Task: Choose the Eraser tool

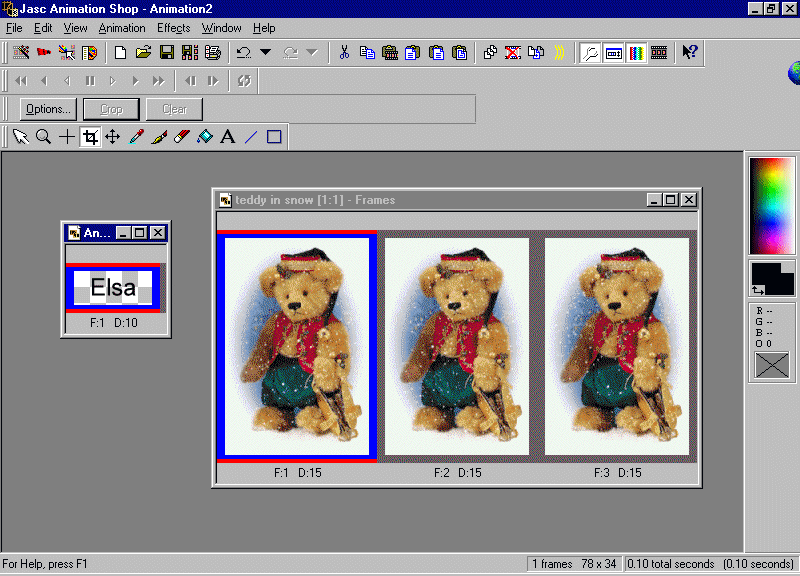Action: tap(181, 137)
